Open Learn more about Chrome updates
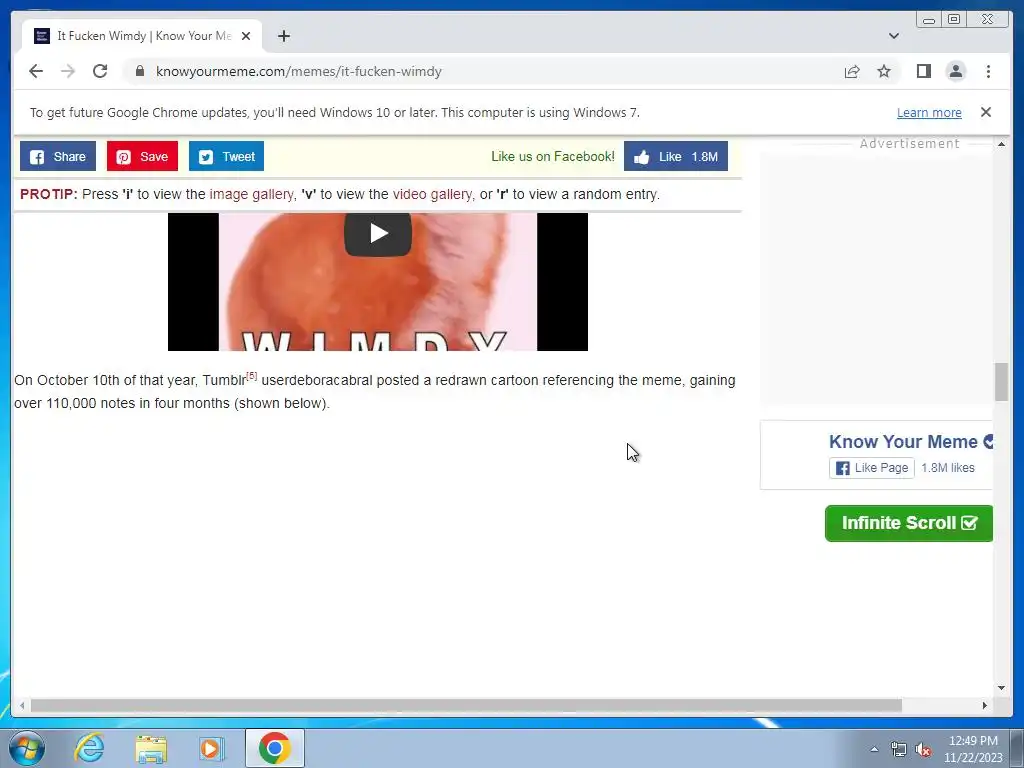Screen dimensions: 1024x768 929,112
